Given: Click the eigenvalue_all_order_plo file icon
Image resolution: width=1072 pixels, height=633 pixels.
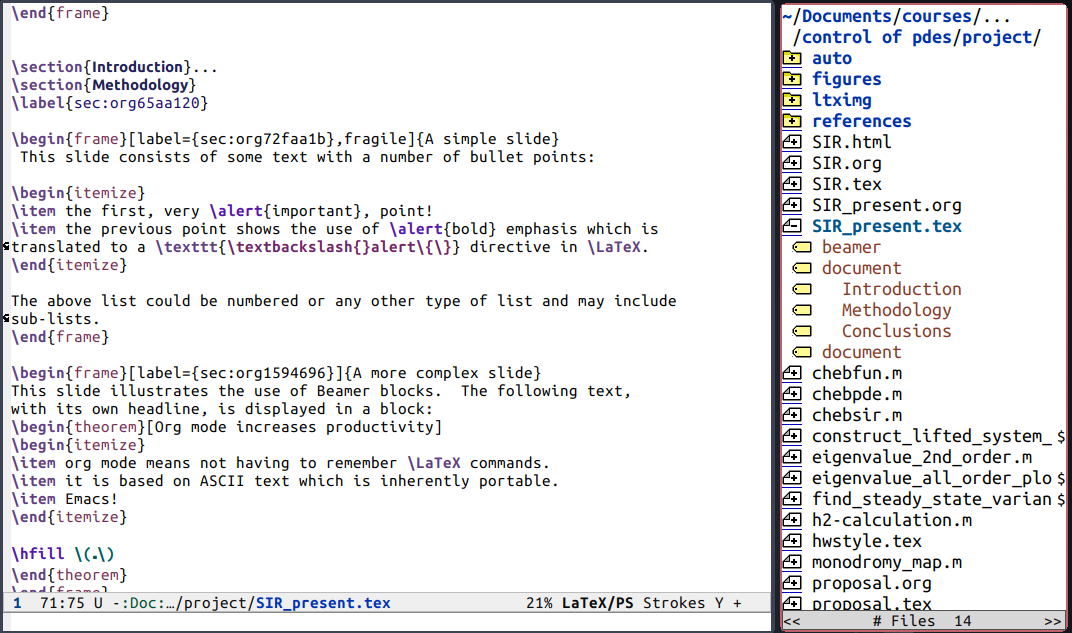Looking at the screenshot, I should click(792, 479).
